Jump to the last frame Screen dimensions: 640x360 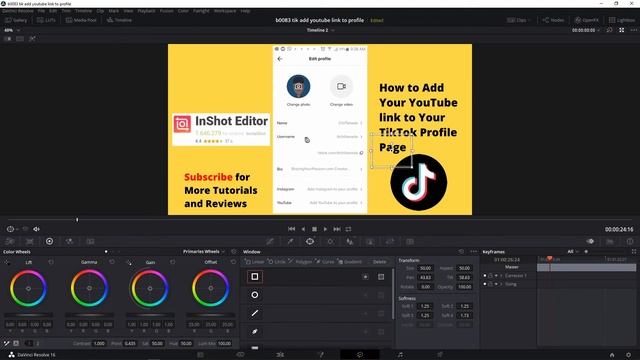[x=337, y=229]
